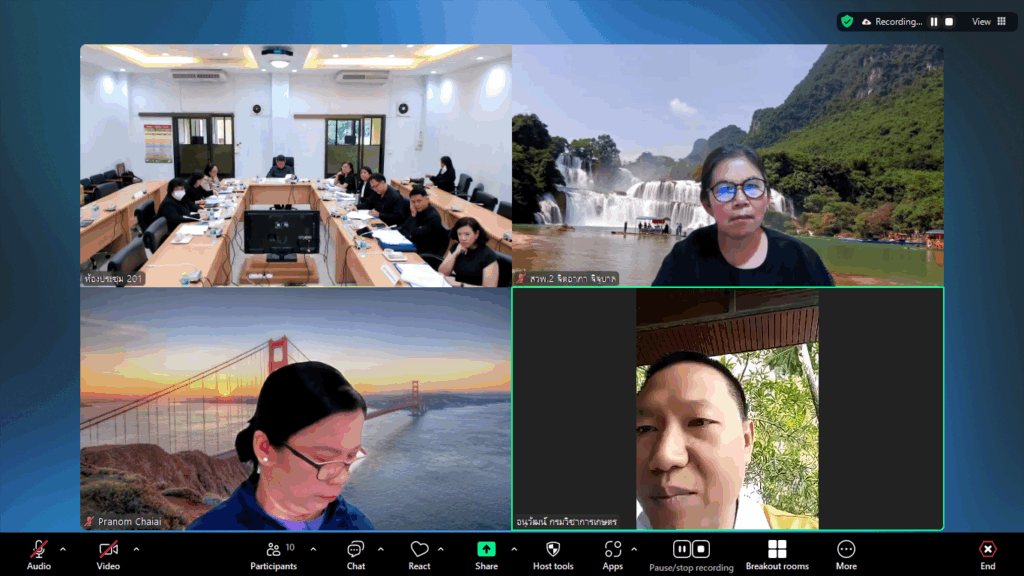Expand video options chevron beside Video
Image resolution: width=1024 pixels, height=576 pixels.
pyautogui.click(x=136, y=549)
